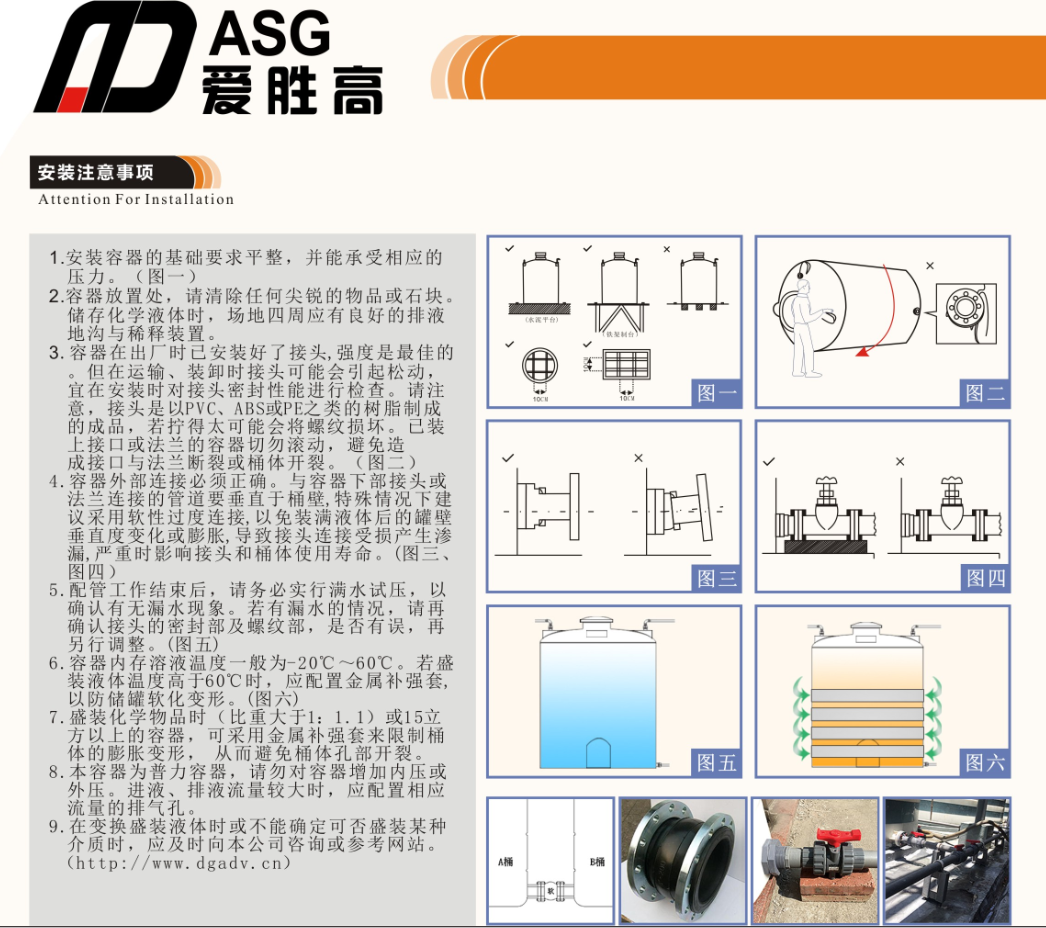Open the black rubber expansion joint photo
Screen dimensions: 1046x928
[x=680, y=858]
